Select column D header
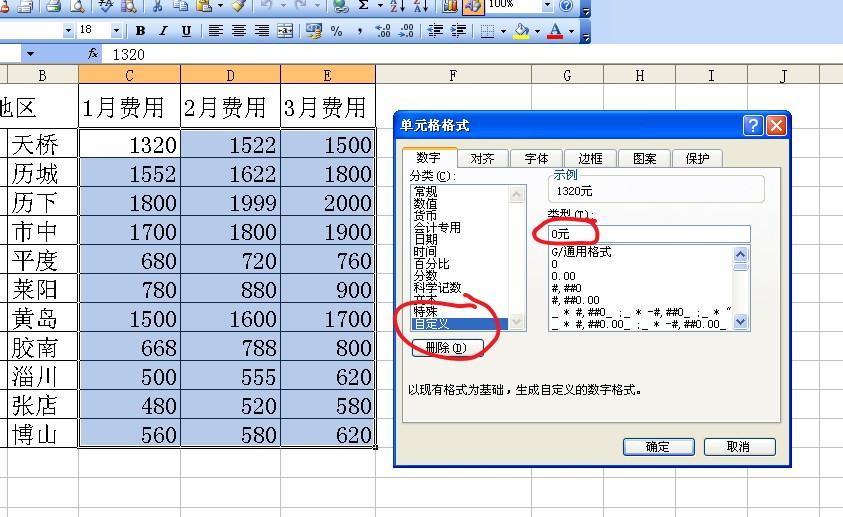The width and height of the screenshot is (843, 517). coord(230,75)
